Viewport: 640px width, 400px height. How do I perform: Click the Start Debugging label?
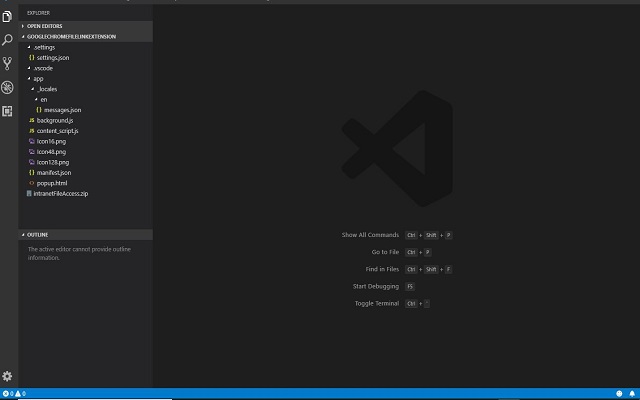tap(376, 286)
